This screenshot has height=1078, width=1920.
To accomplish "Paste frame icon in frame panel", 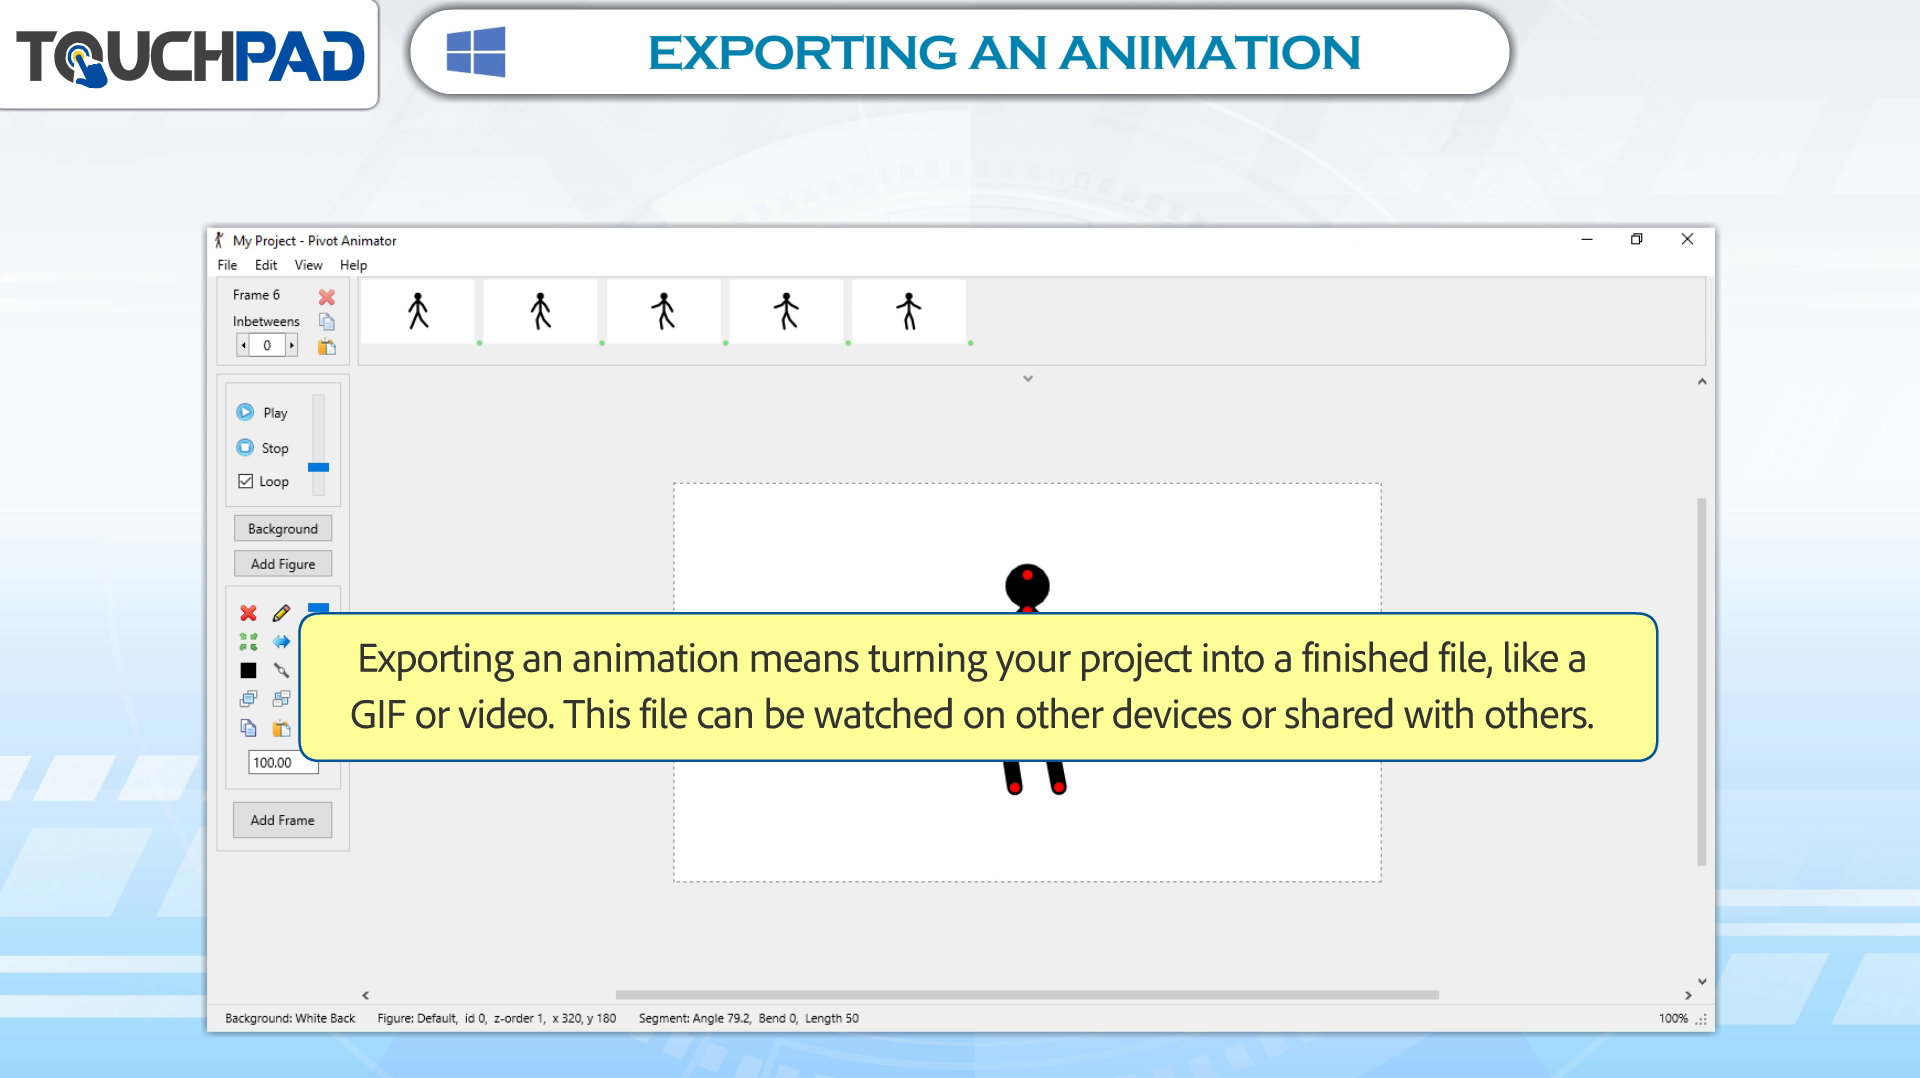I will pyautogui.click(x=326, y=346).
